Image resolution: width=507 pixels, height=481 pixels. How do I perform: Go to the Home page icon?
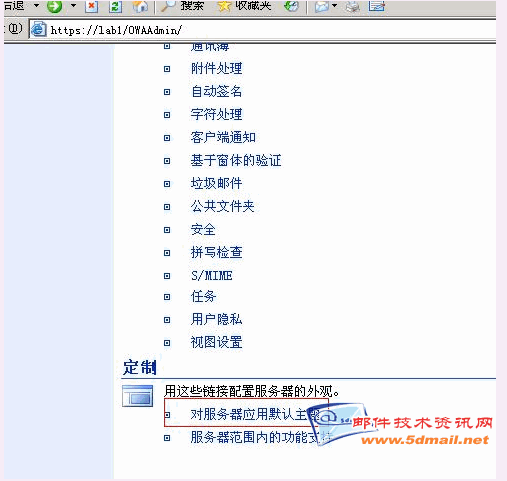pyautogui.click(x=140, y=6)
